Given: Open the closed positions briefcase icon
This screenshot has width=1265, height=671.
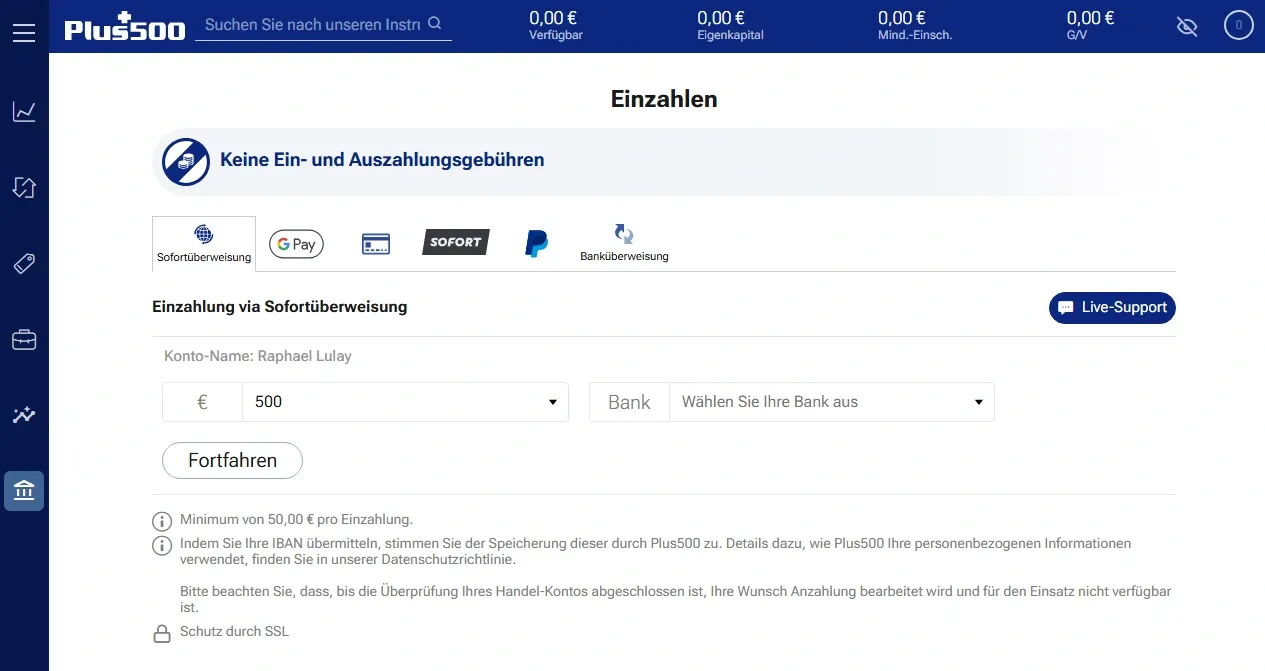Looking at the screenshot, I should pyautogui.click(x=24, y=340).
